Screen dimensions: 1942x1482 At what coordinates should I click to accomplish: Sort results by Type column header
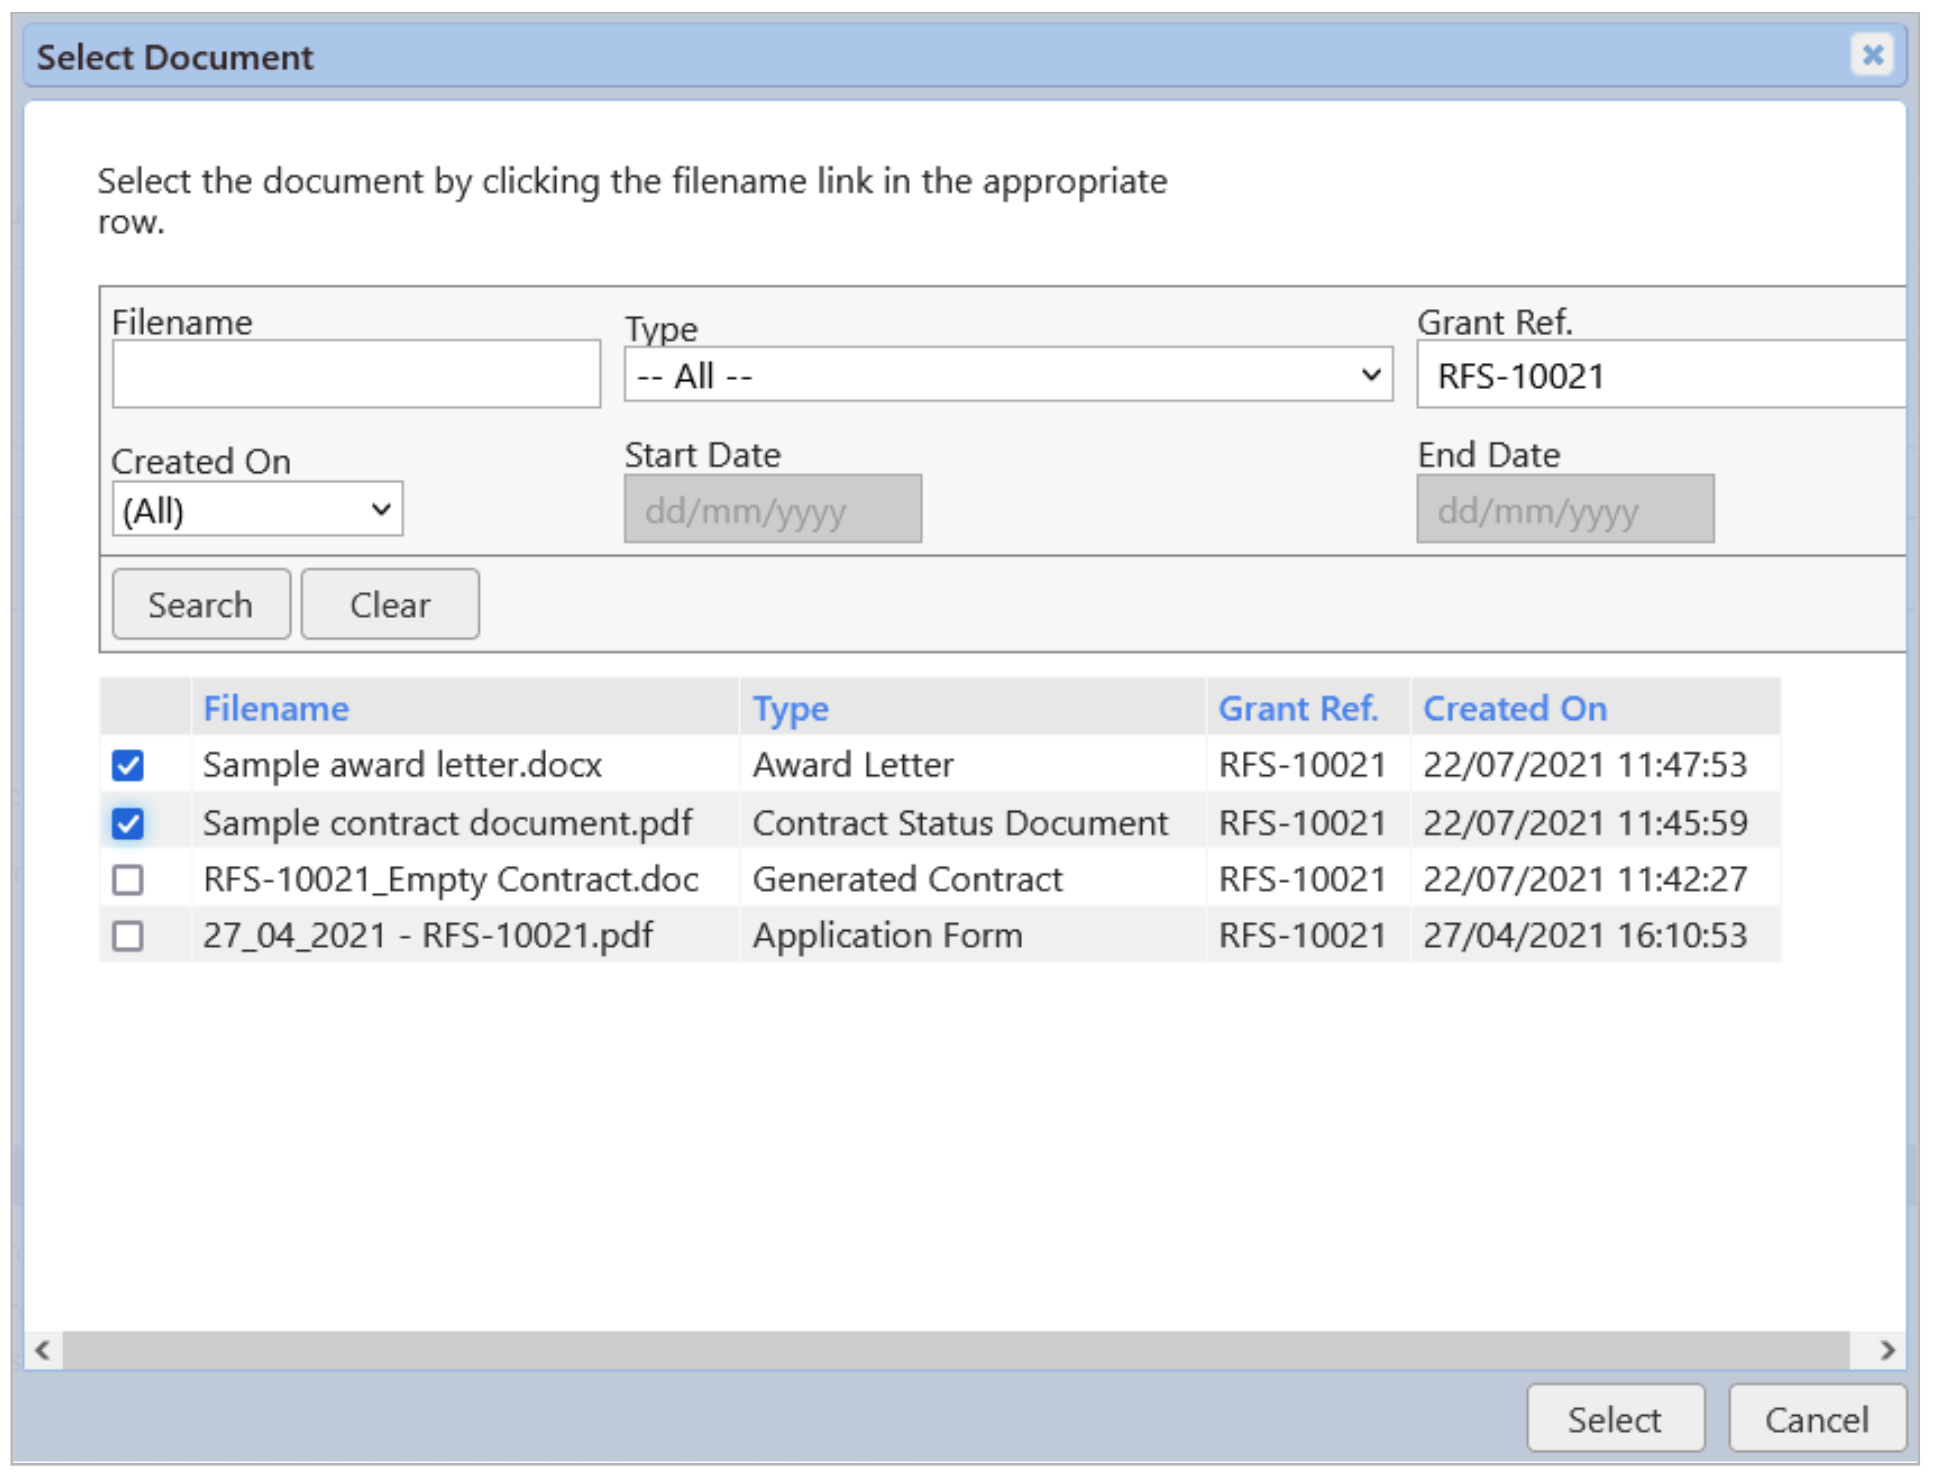790,709
